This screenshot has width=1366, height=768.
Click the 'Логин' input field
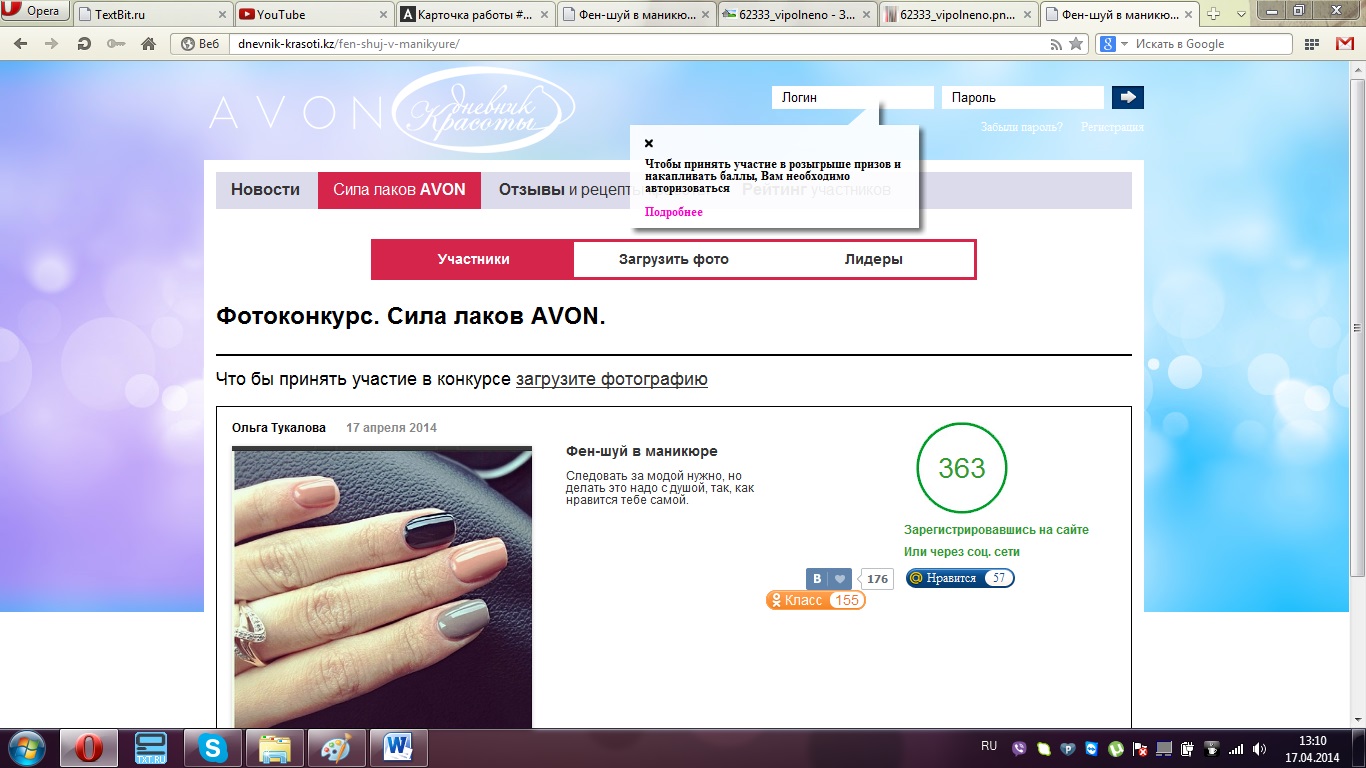pyautogui.click(x=852, y=97)
